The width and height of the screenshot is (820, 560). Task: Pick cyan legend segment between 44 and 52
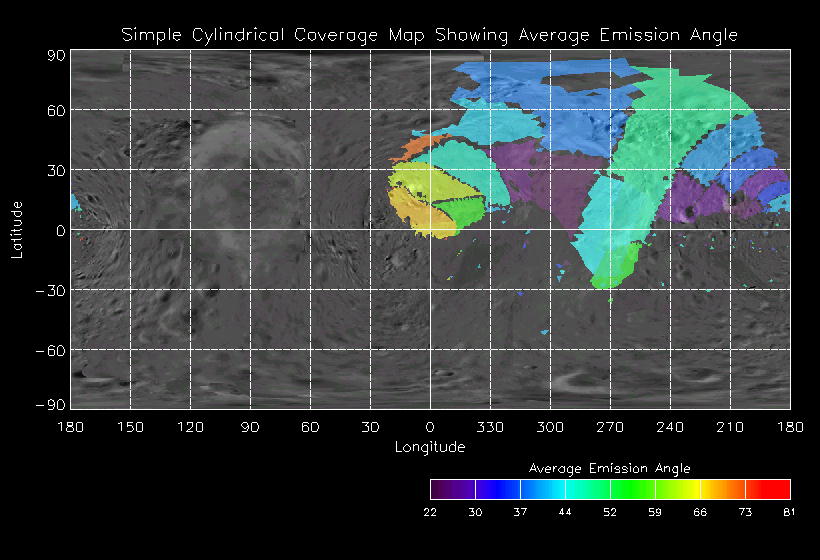coord(587,489)
